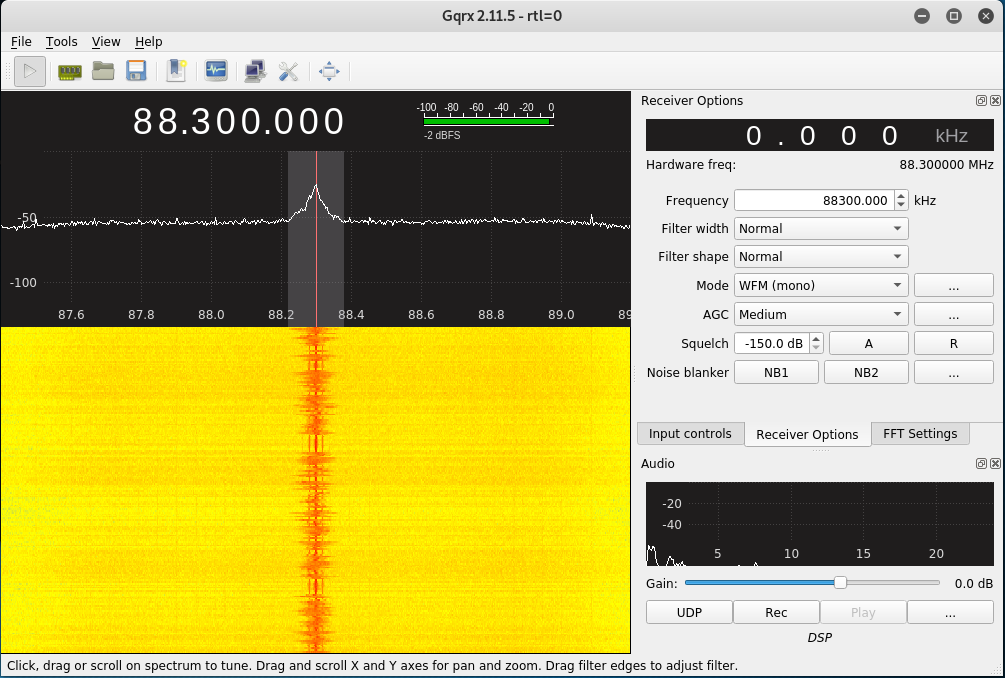This screenshot has width=1005, height=678.
Task: Open the Mode dropdown showing WFM (mono)
Action: pos(820,285)
